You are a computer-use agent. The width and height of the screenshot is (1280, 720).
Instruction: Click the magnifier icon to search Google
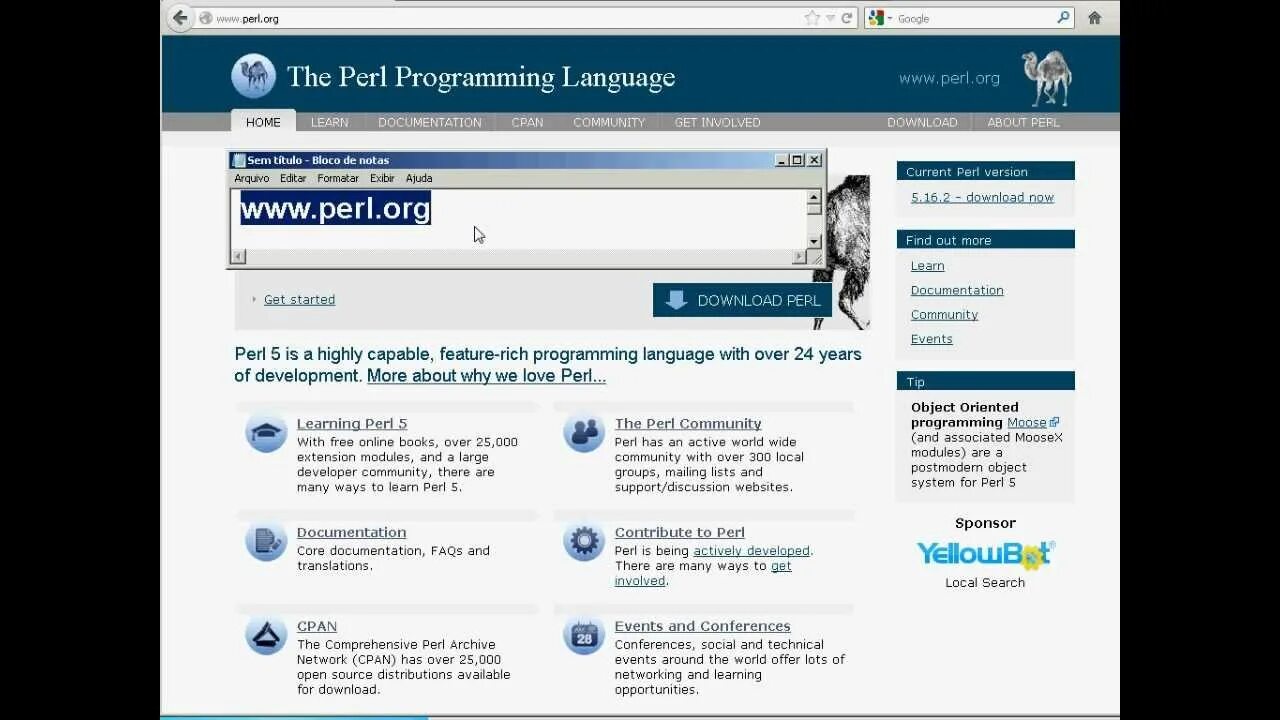(1062, 17)
